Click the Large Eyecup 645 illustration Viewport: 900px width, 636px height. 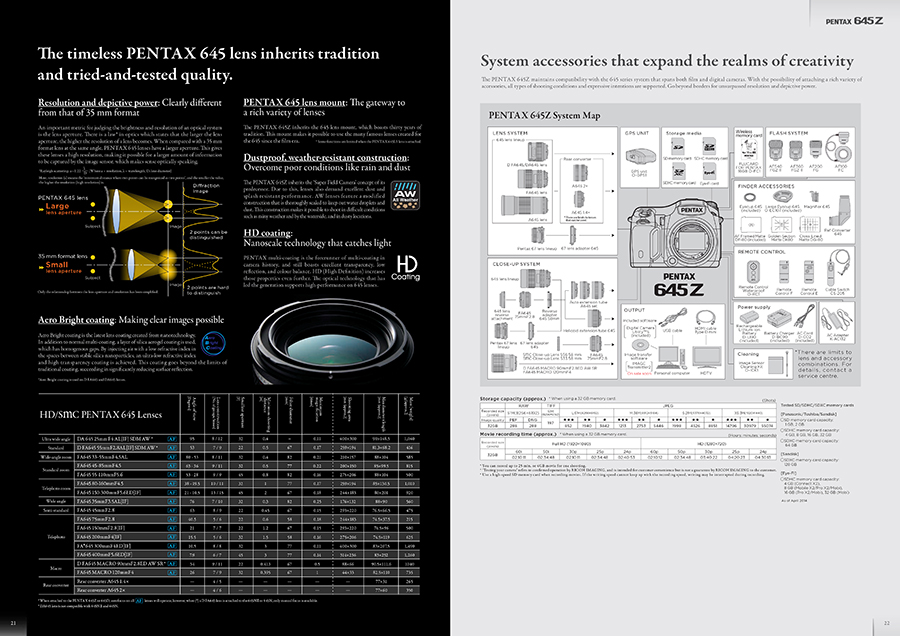click(782, 197)
